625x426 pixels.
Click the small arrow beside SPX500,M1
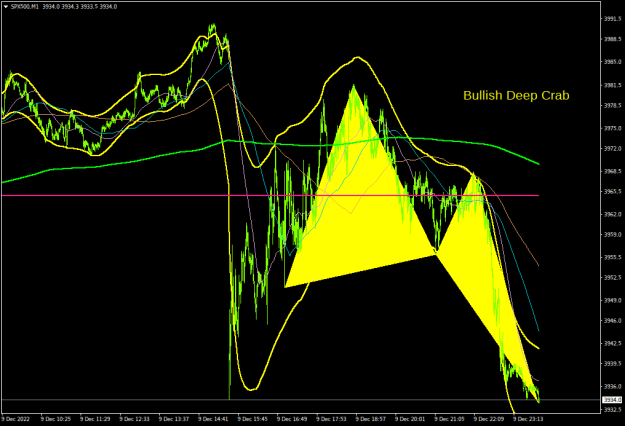[6, 7]
